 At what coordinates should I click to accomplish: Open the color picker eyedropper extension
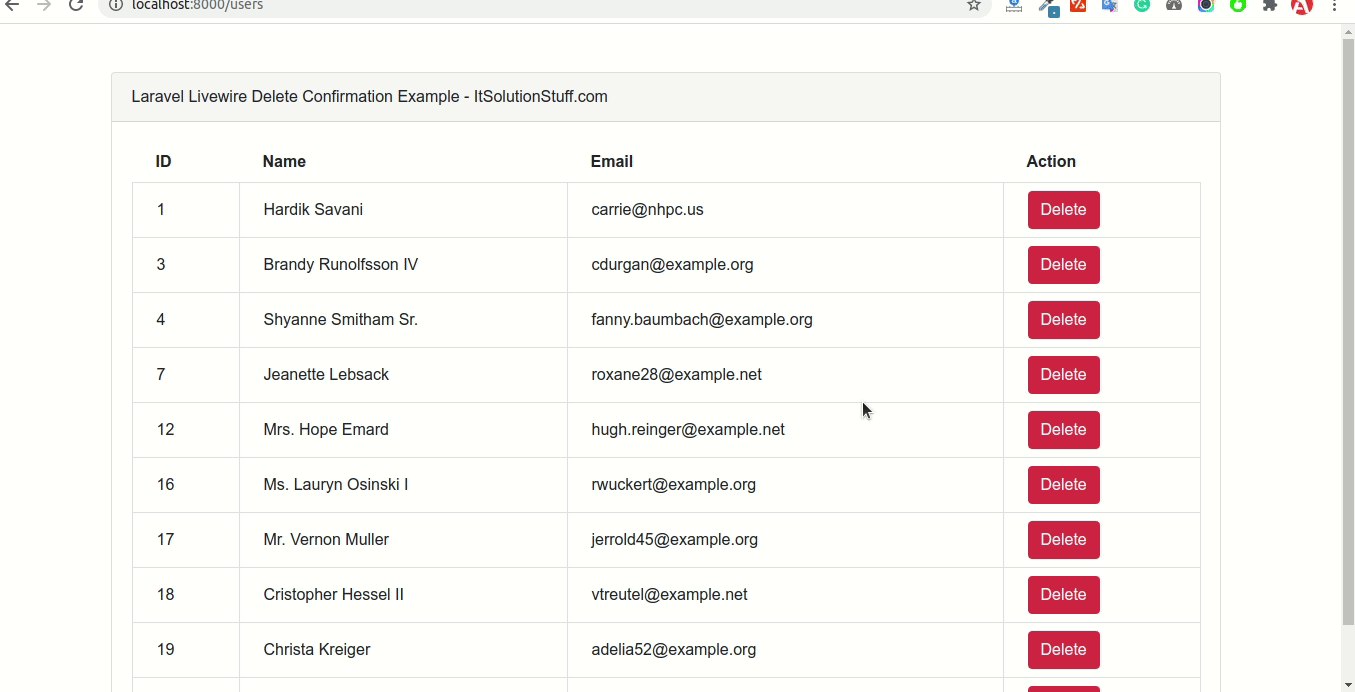(x=1047, y=6)
